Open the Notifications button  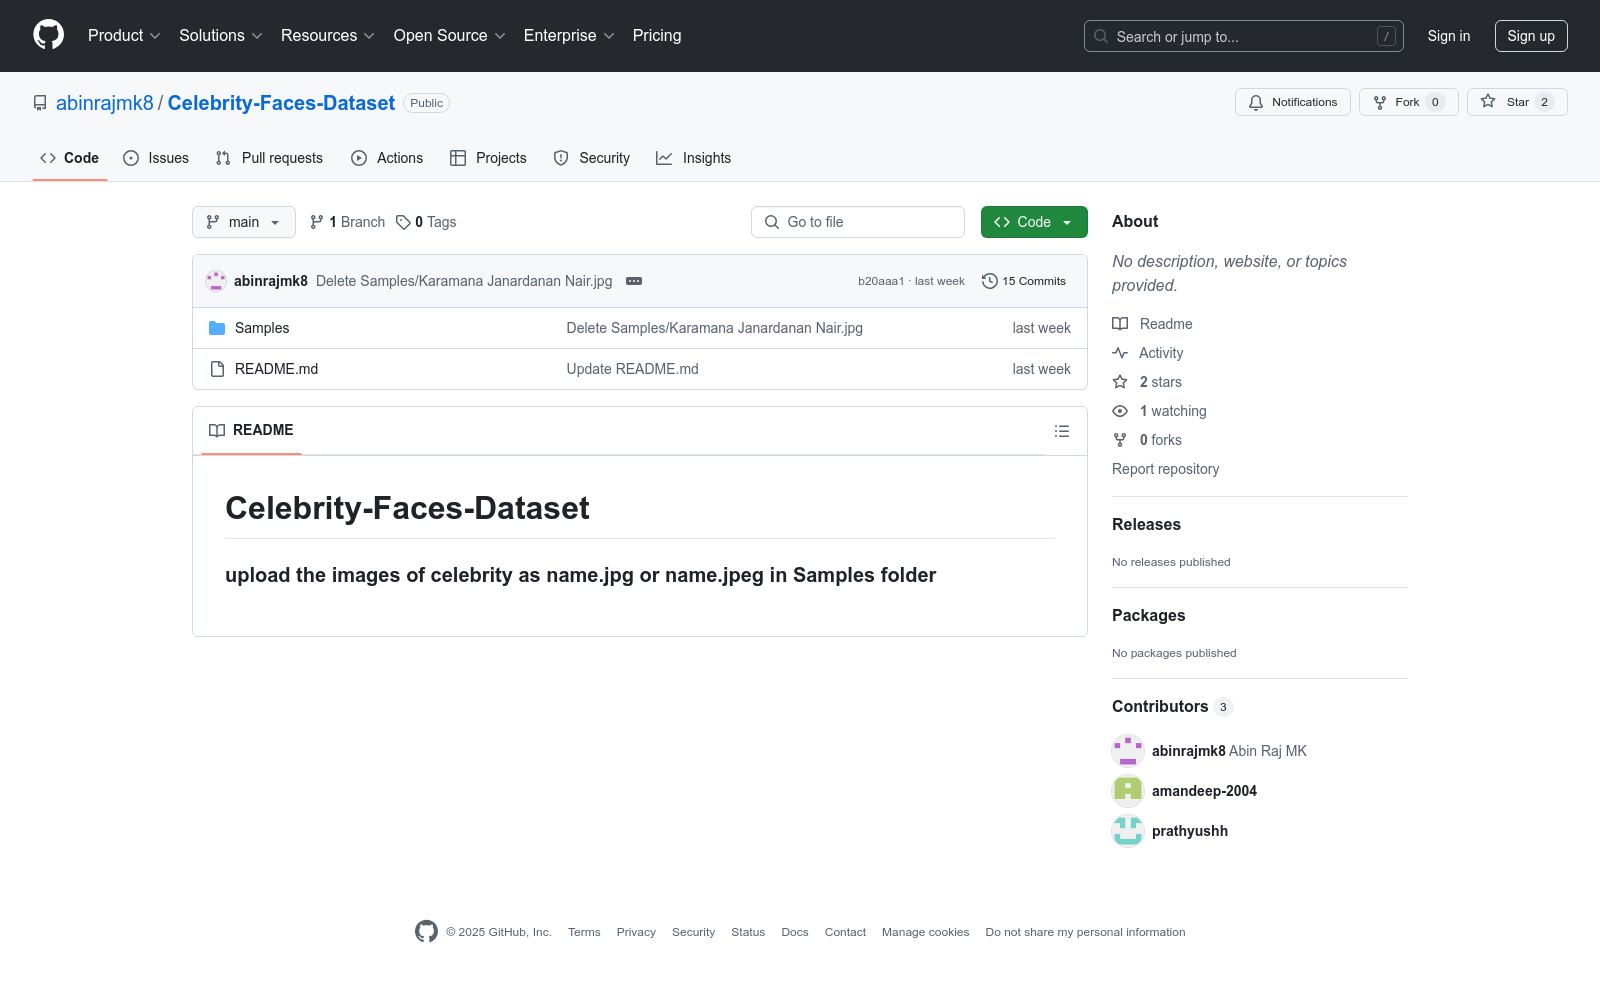tap(1293, 102)
